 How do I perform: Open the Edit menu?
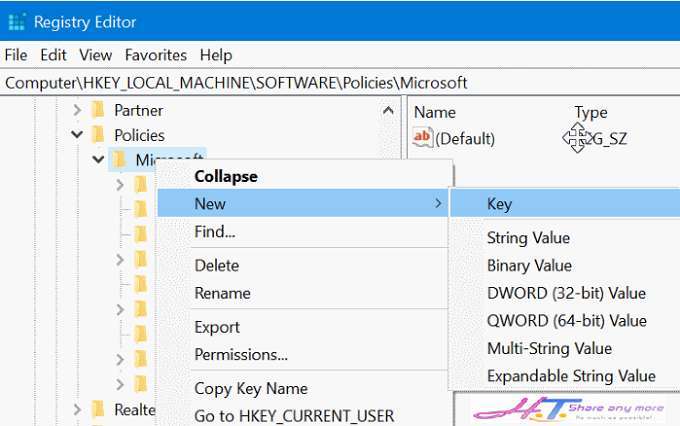(53, 55)
